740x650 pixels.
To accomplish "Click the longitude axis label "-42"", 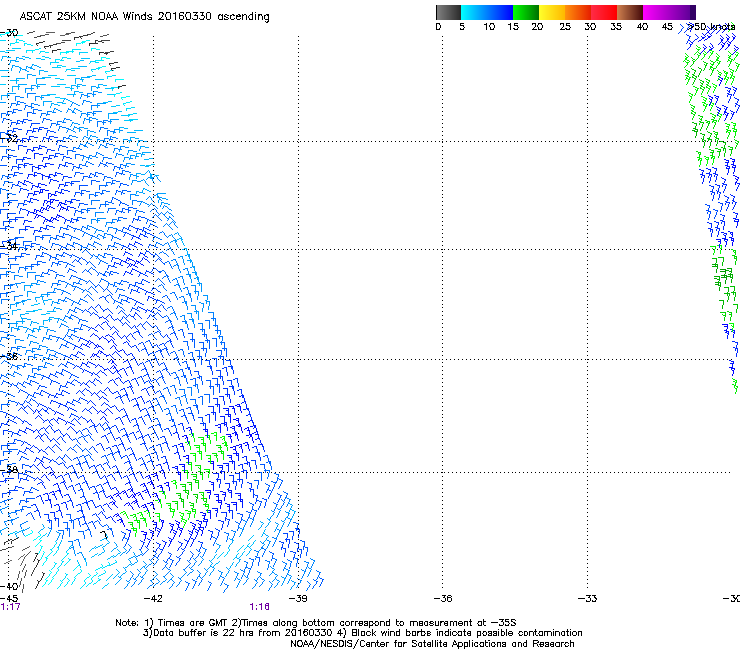I will click(x=153, y=599).
